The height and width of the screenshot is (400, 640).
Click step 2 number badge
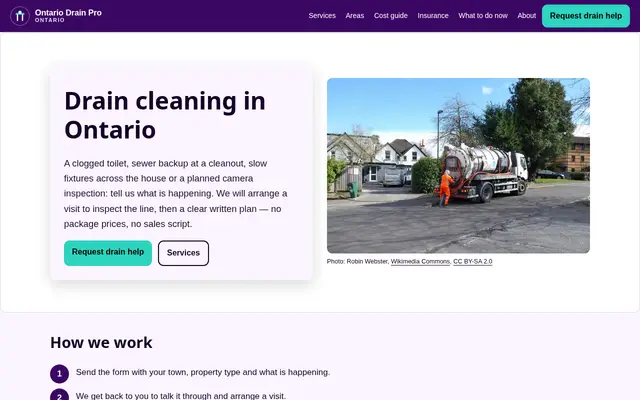59,396
